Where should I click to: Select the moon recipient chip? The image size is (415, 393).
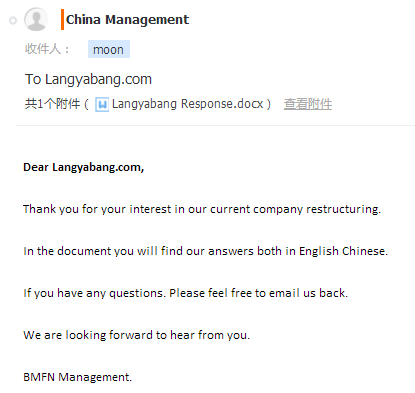click(109, 49)
